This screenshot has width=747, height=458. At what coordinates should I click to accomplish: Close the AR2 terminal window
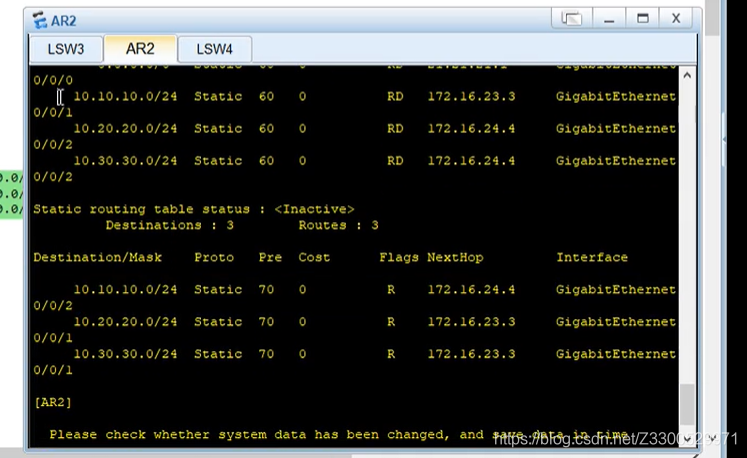pyautogui.click(x=676, y=19)
